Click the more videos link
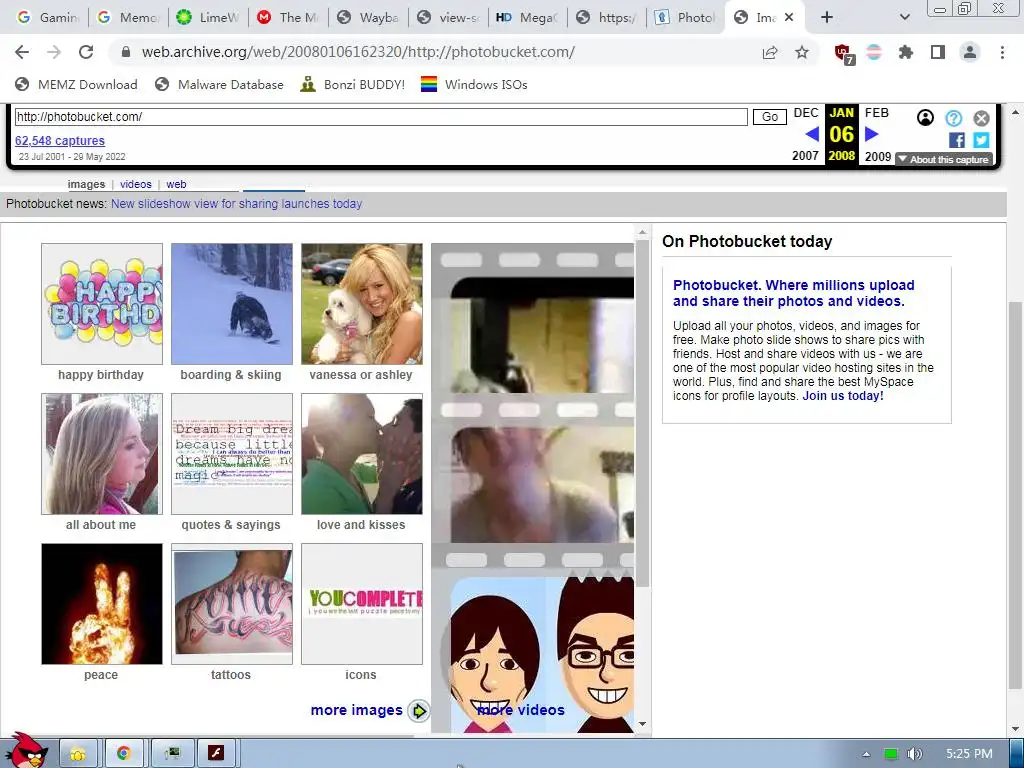The height and width of the screenshot is (768, 1024). point(520,710)
